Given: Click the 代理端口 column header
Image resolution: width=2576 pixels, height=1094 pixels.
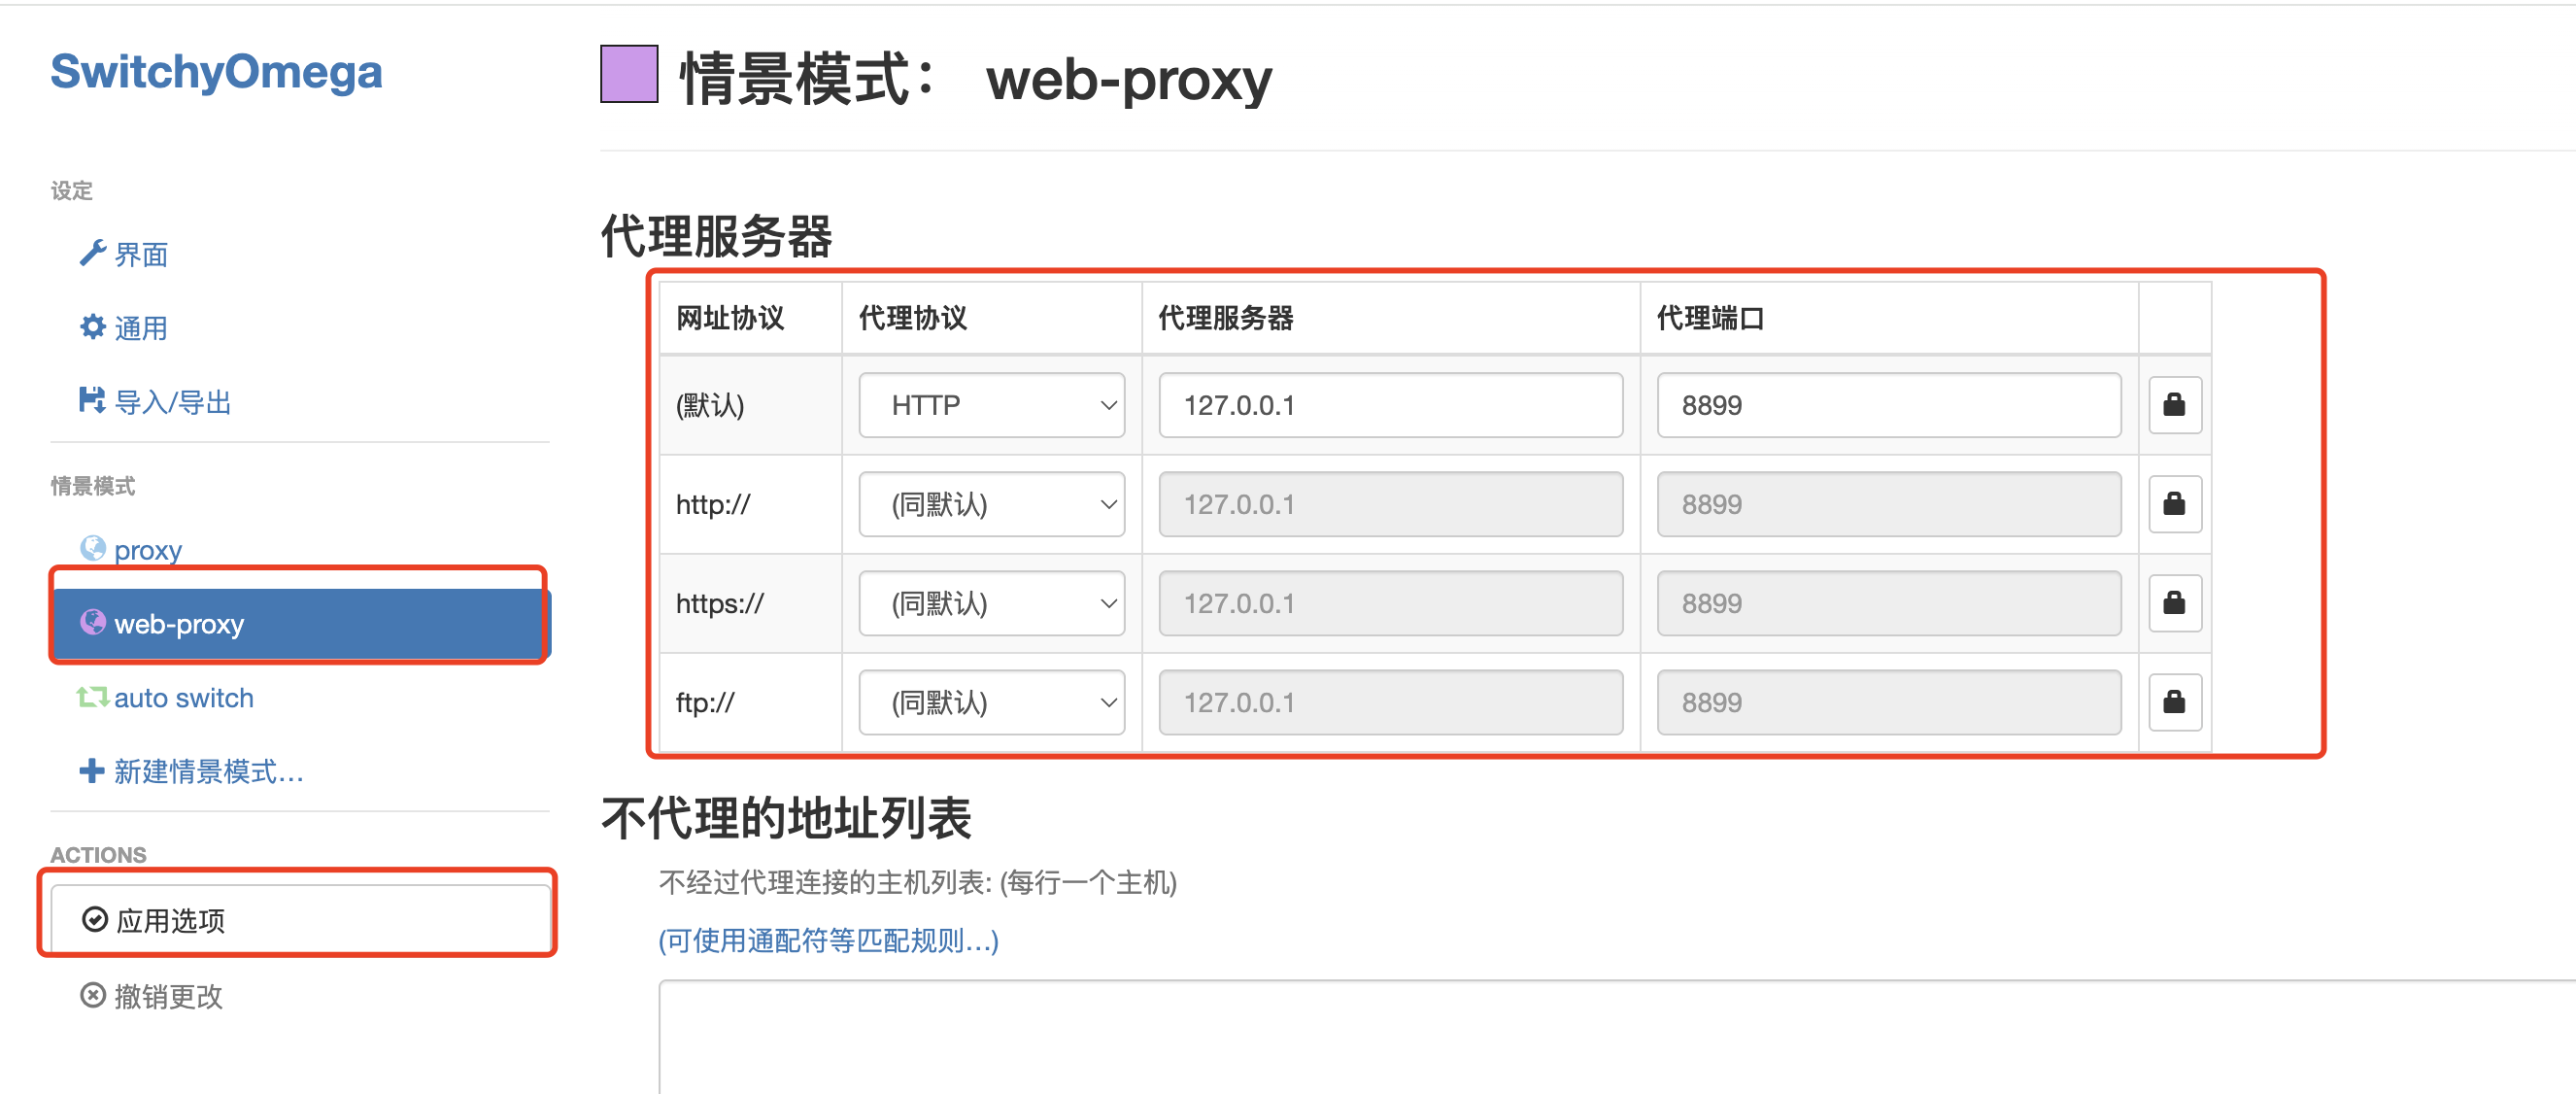Looking at the screenshot, I should point(1710,318).
